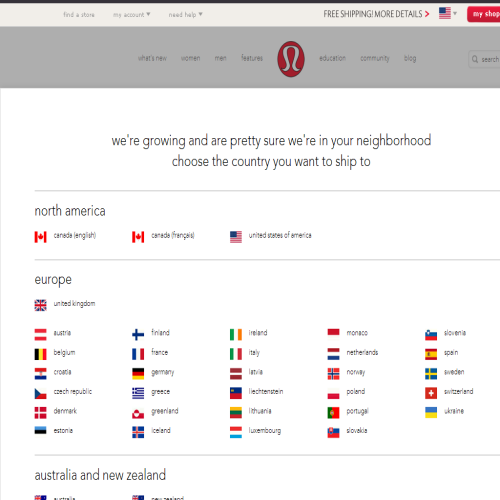This screenshot has height=500, width=500.
Task: Click the Liechtenstein flag icon
Action: (236, 393)
